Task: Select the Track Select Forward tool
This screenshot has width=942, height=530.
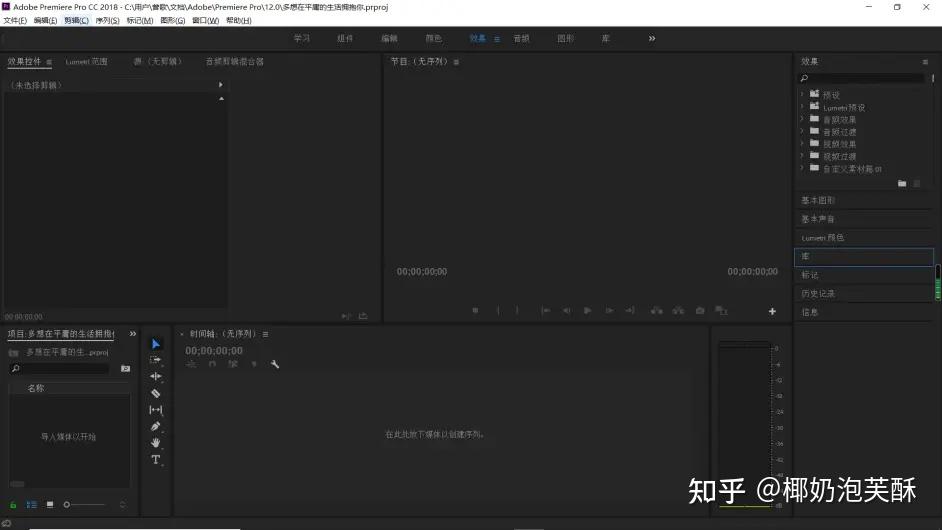Action: 156,360
